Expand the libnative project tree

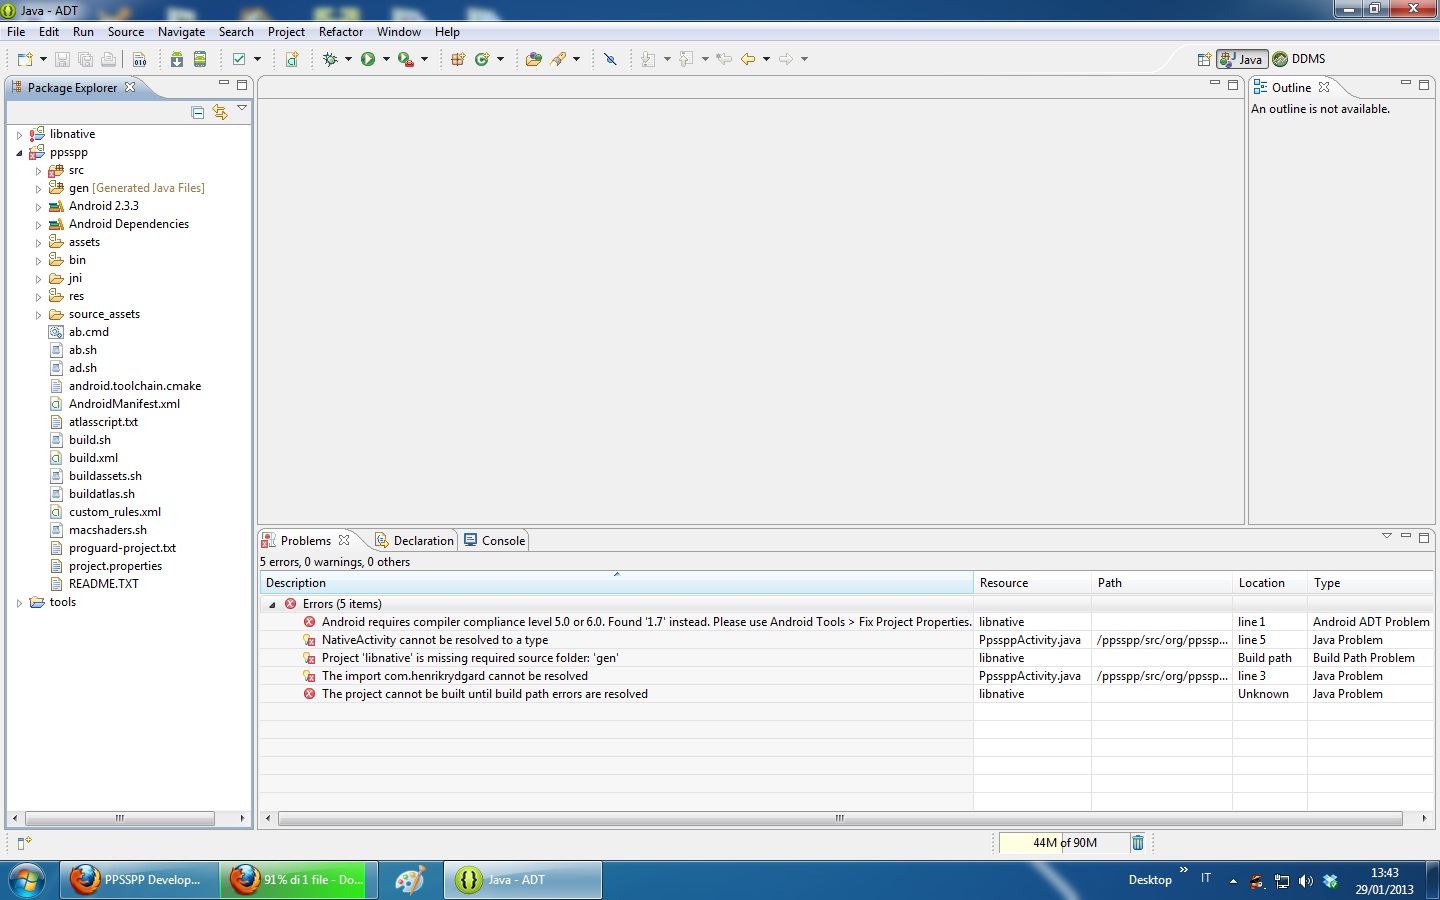(x=19, y=134)
